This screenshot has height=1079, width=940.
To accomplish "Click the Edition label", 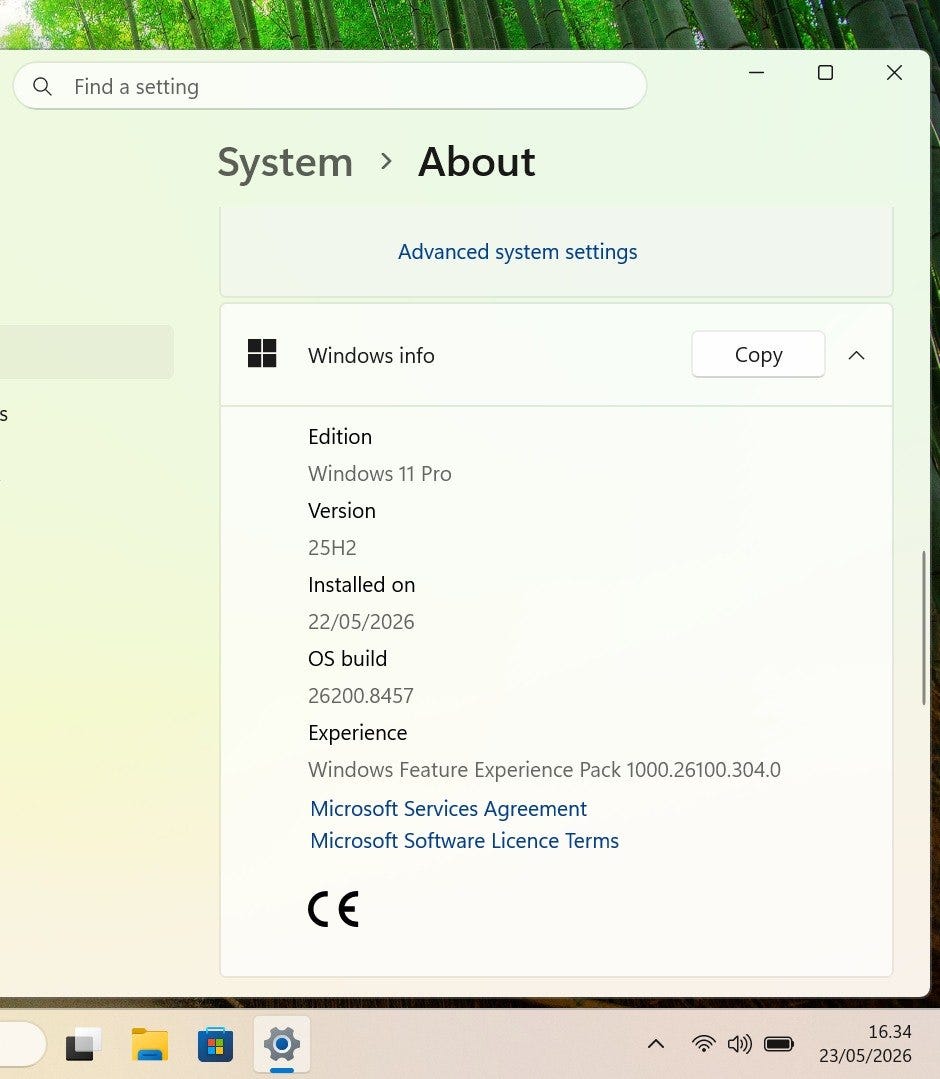I will pyautogui.click(x=340, y=437).
